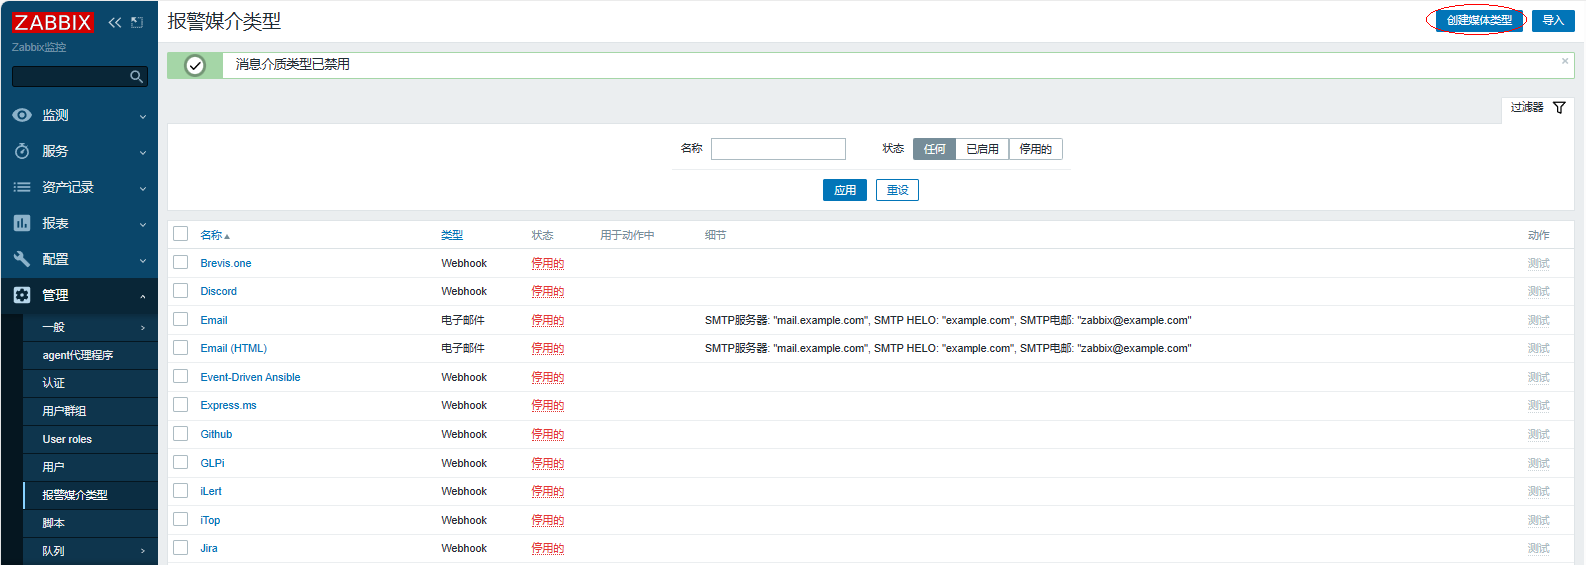
Task: Dismiss the success message with X
Action: 1565,62
